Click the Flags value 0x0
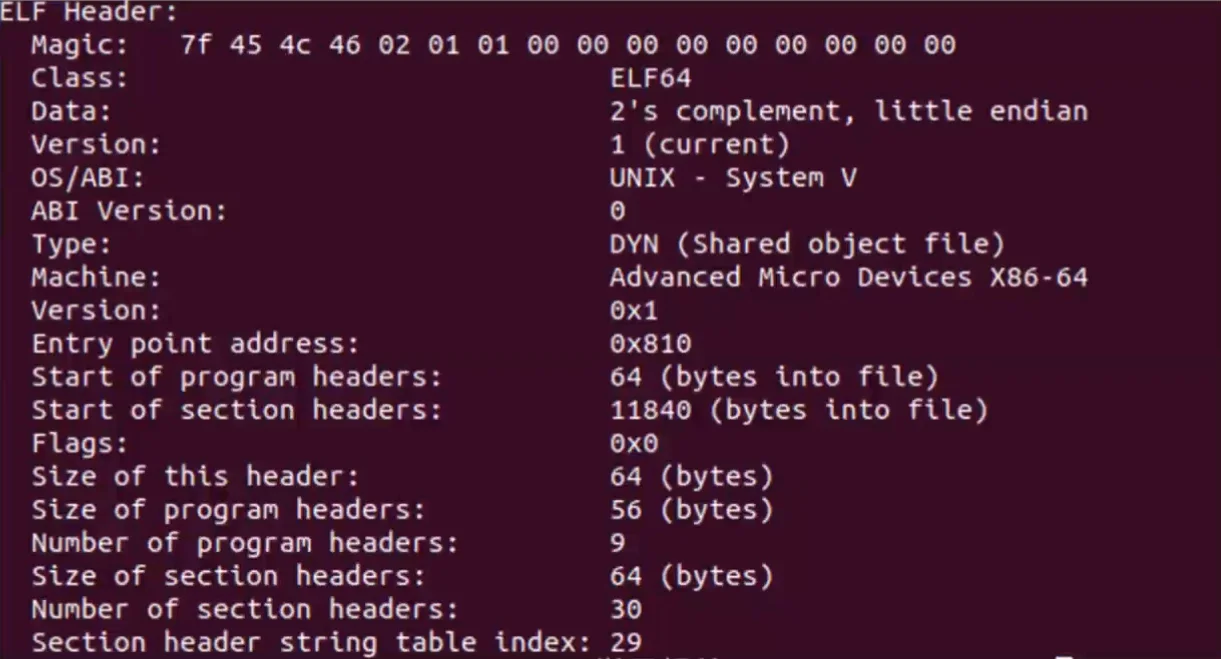 pyautogui.click(x=634, y=443)
